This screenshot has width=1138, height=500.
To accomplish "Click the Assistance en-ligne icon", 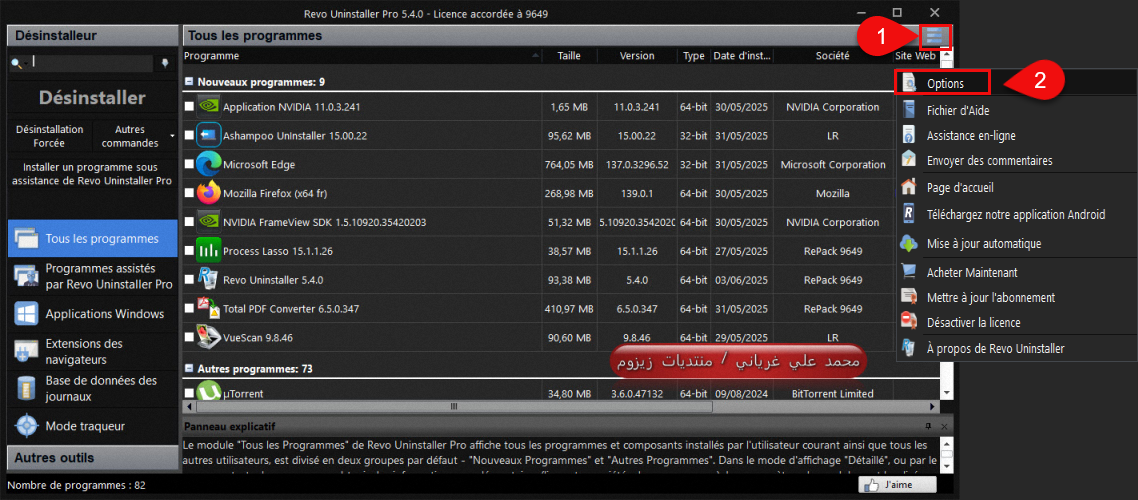I will [909, 135].
